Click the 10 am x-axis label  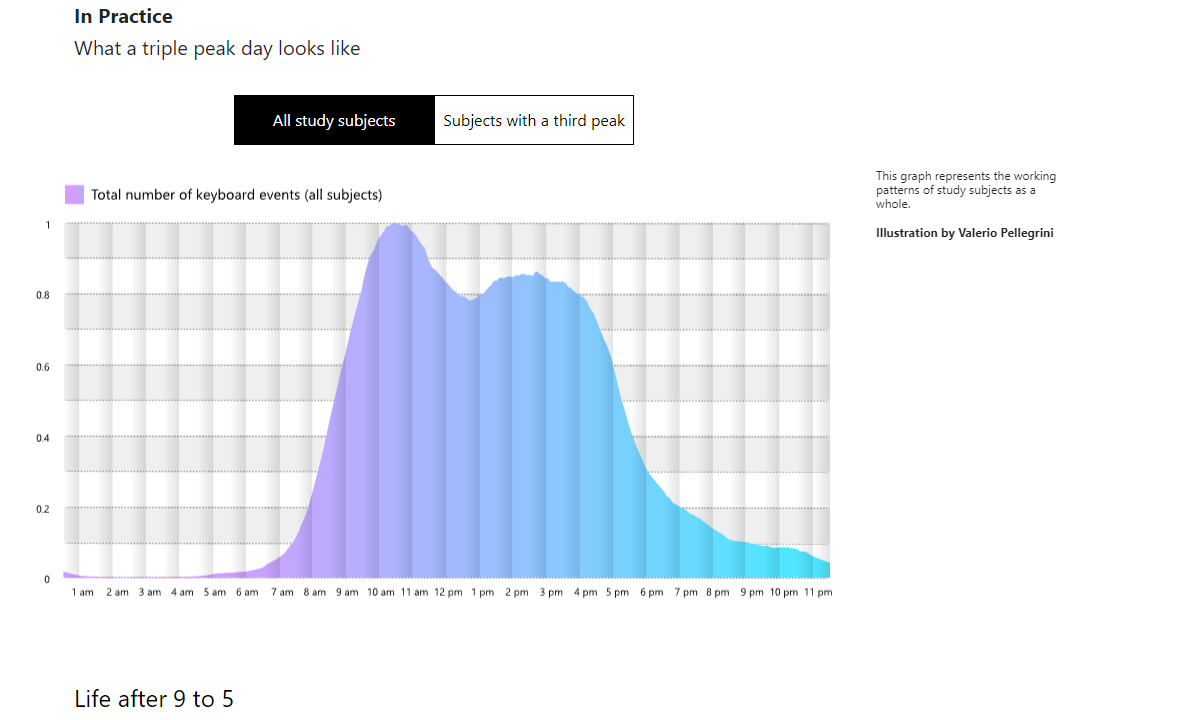380,592
